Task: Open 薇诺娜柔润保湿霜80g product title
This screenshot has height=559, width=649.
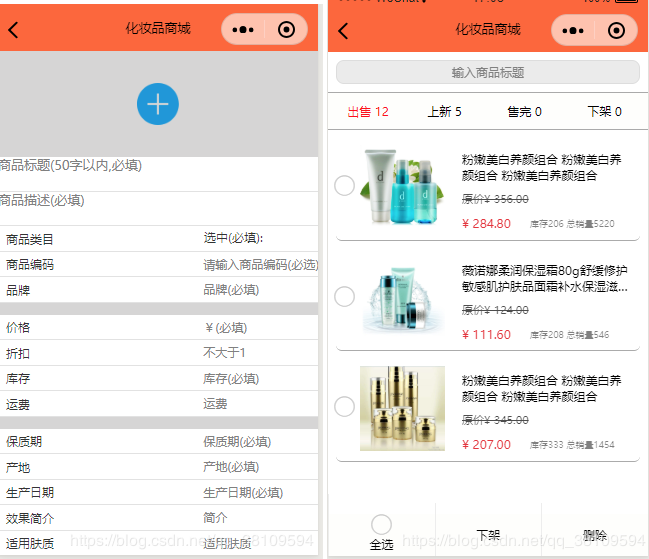Action: (x=544, y=278)
